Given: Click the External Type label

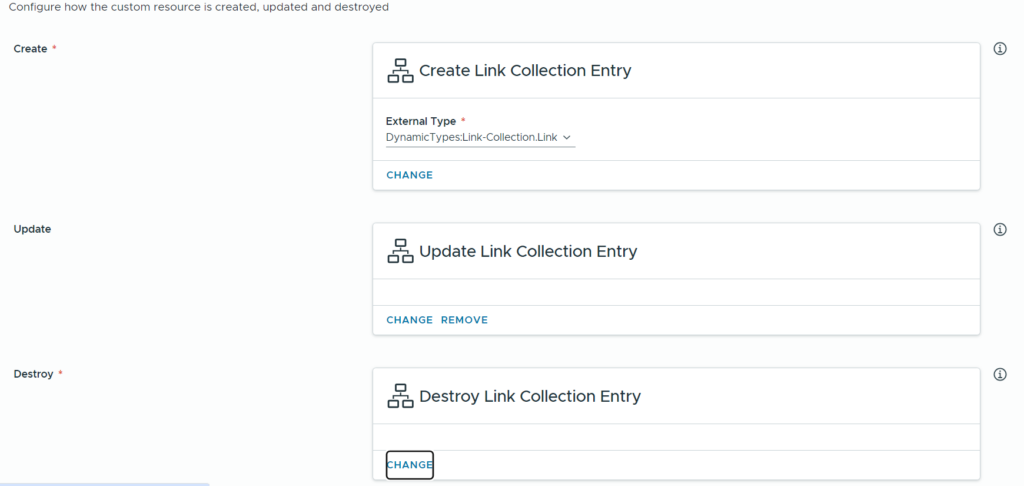Looking at the screenshot, I should [x=421, y=121].
